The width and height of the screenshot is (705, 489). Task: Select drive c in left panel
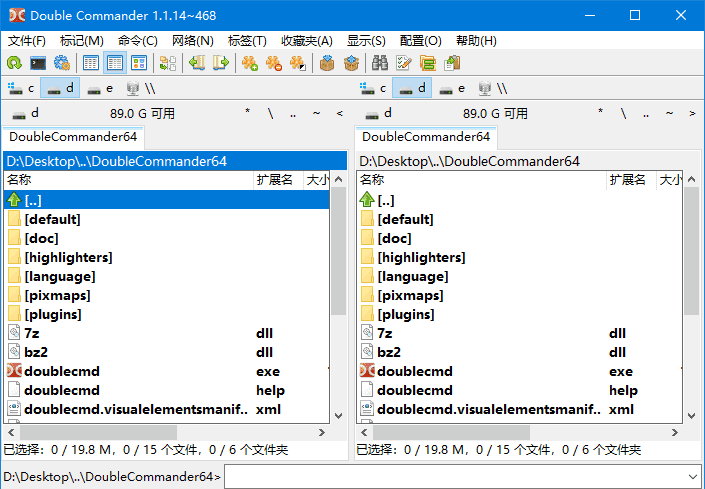(x=21, y=88)
